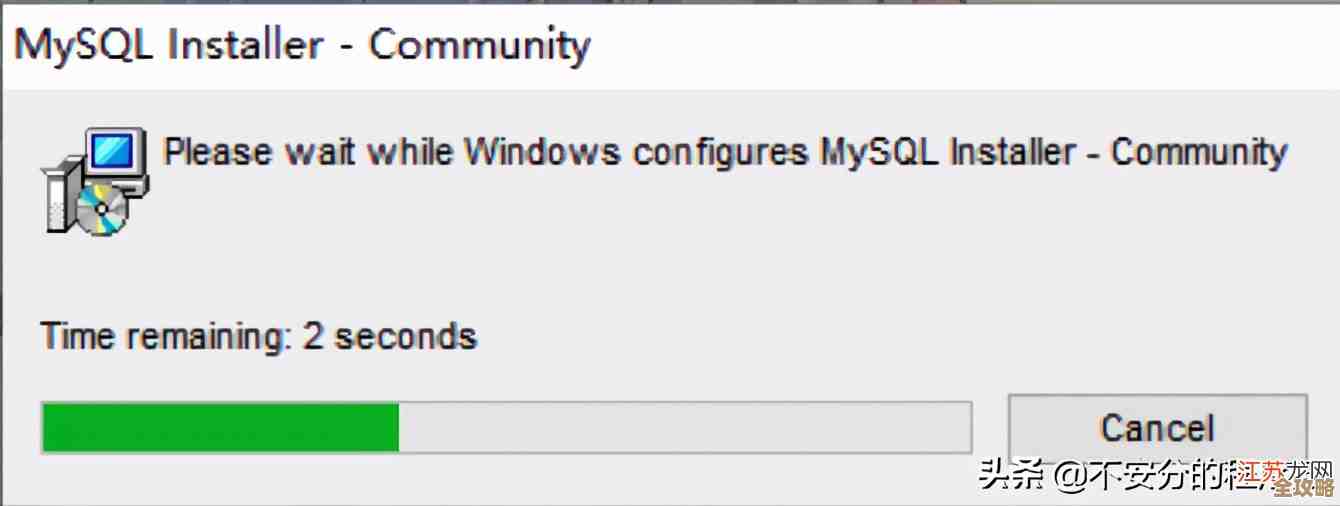
Task: Click the red "江苏" watermark logo
Action: point(1262,472)
